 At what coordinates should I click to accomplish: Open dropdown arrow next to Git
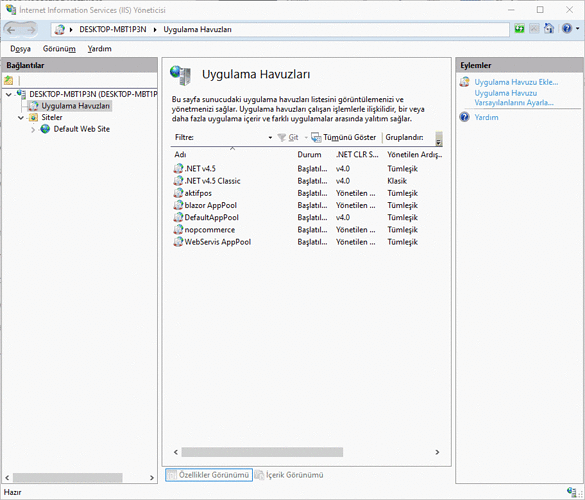(306, 138)
